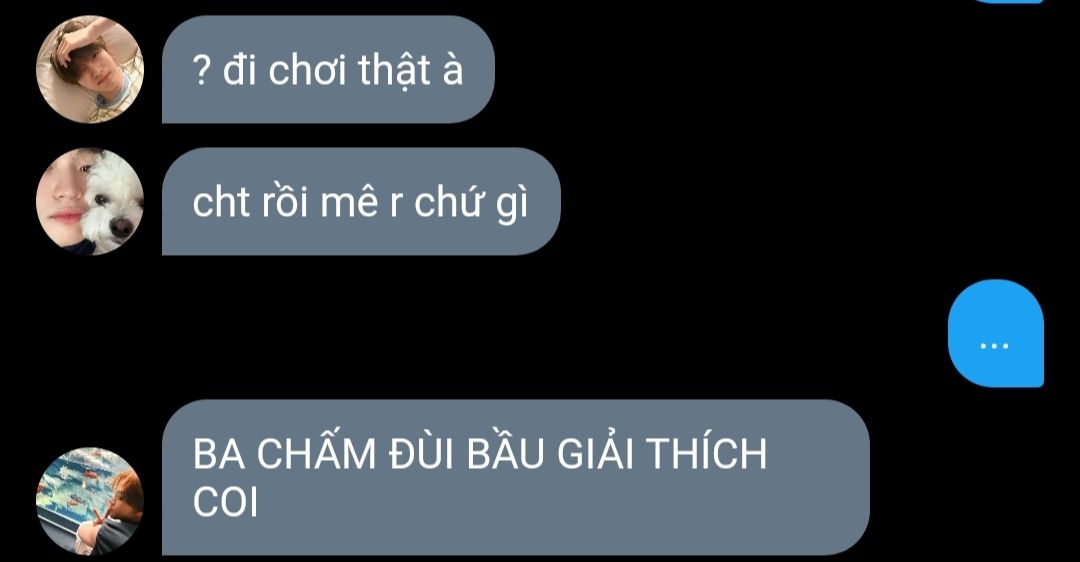Image resolution: width=1080 pixels, height=562 pixels.
Task: Select the blue outgoing message bubble
Action: coord(996,333)
